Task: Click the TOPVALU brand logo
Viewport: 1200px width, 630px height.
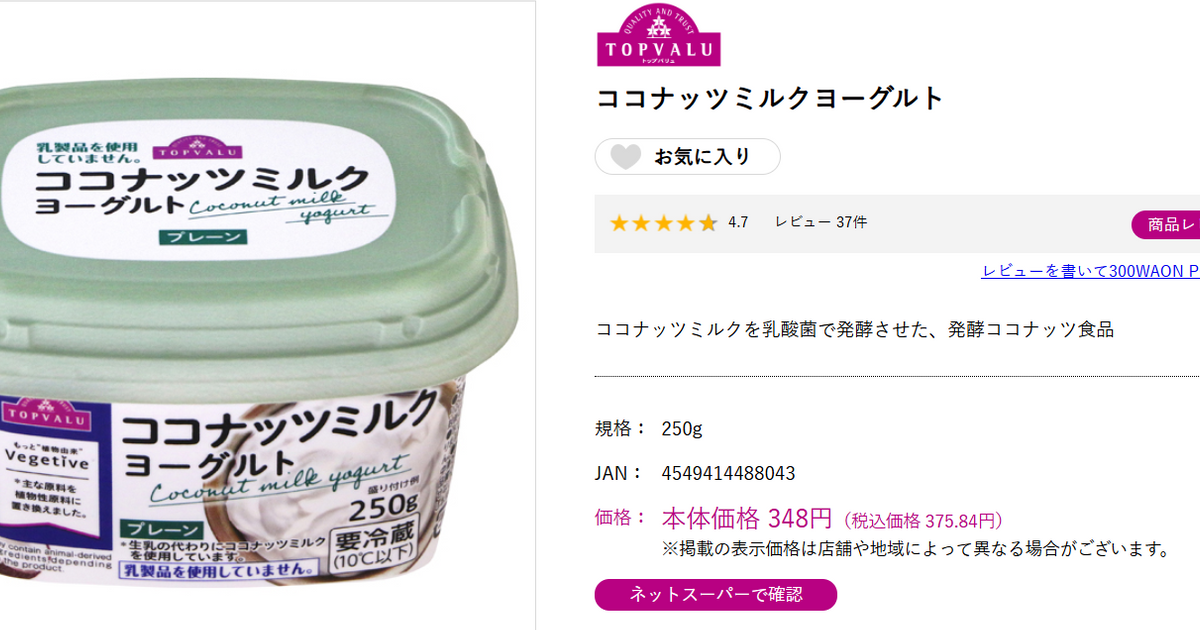Action: 659,35
